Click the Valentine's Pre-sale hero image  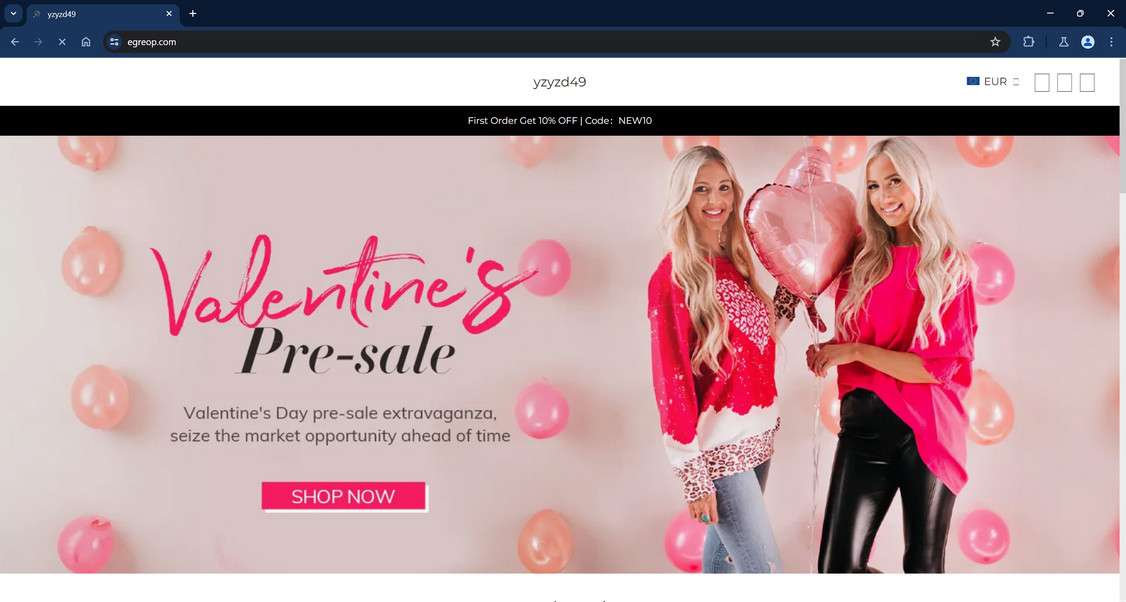coord(559,354)
